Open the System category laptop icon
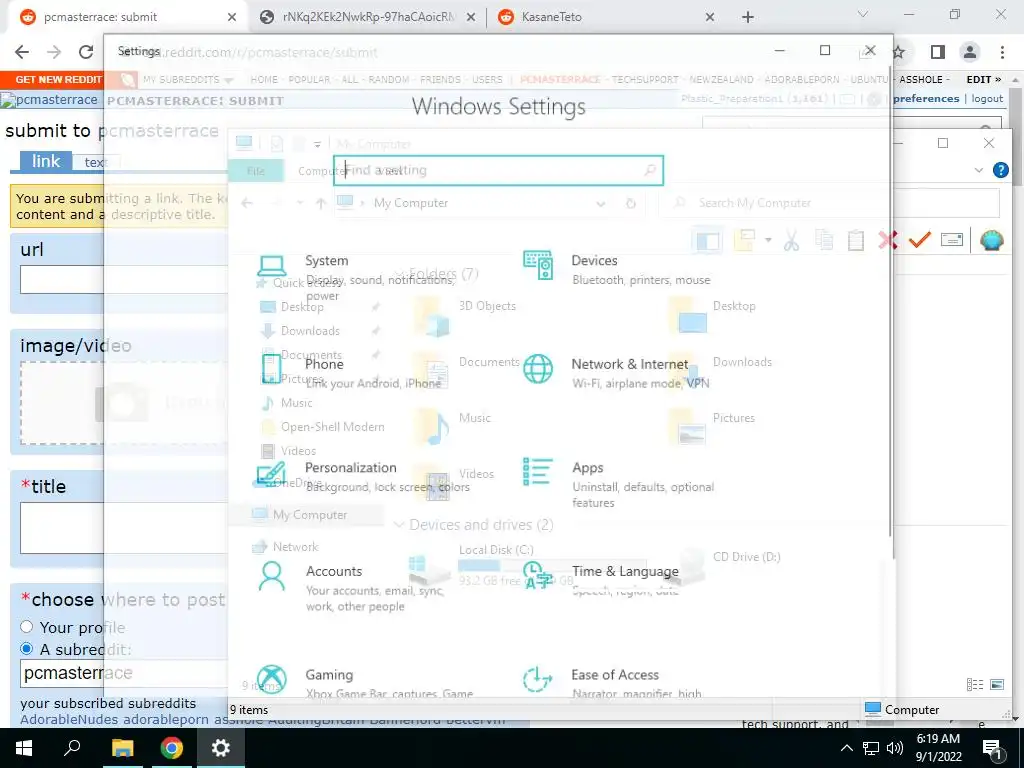 point(272,265)
